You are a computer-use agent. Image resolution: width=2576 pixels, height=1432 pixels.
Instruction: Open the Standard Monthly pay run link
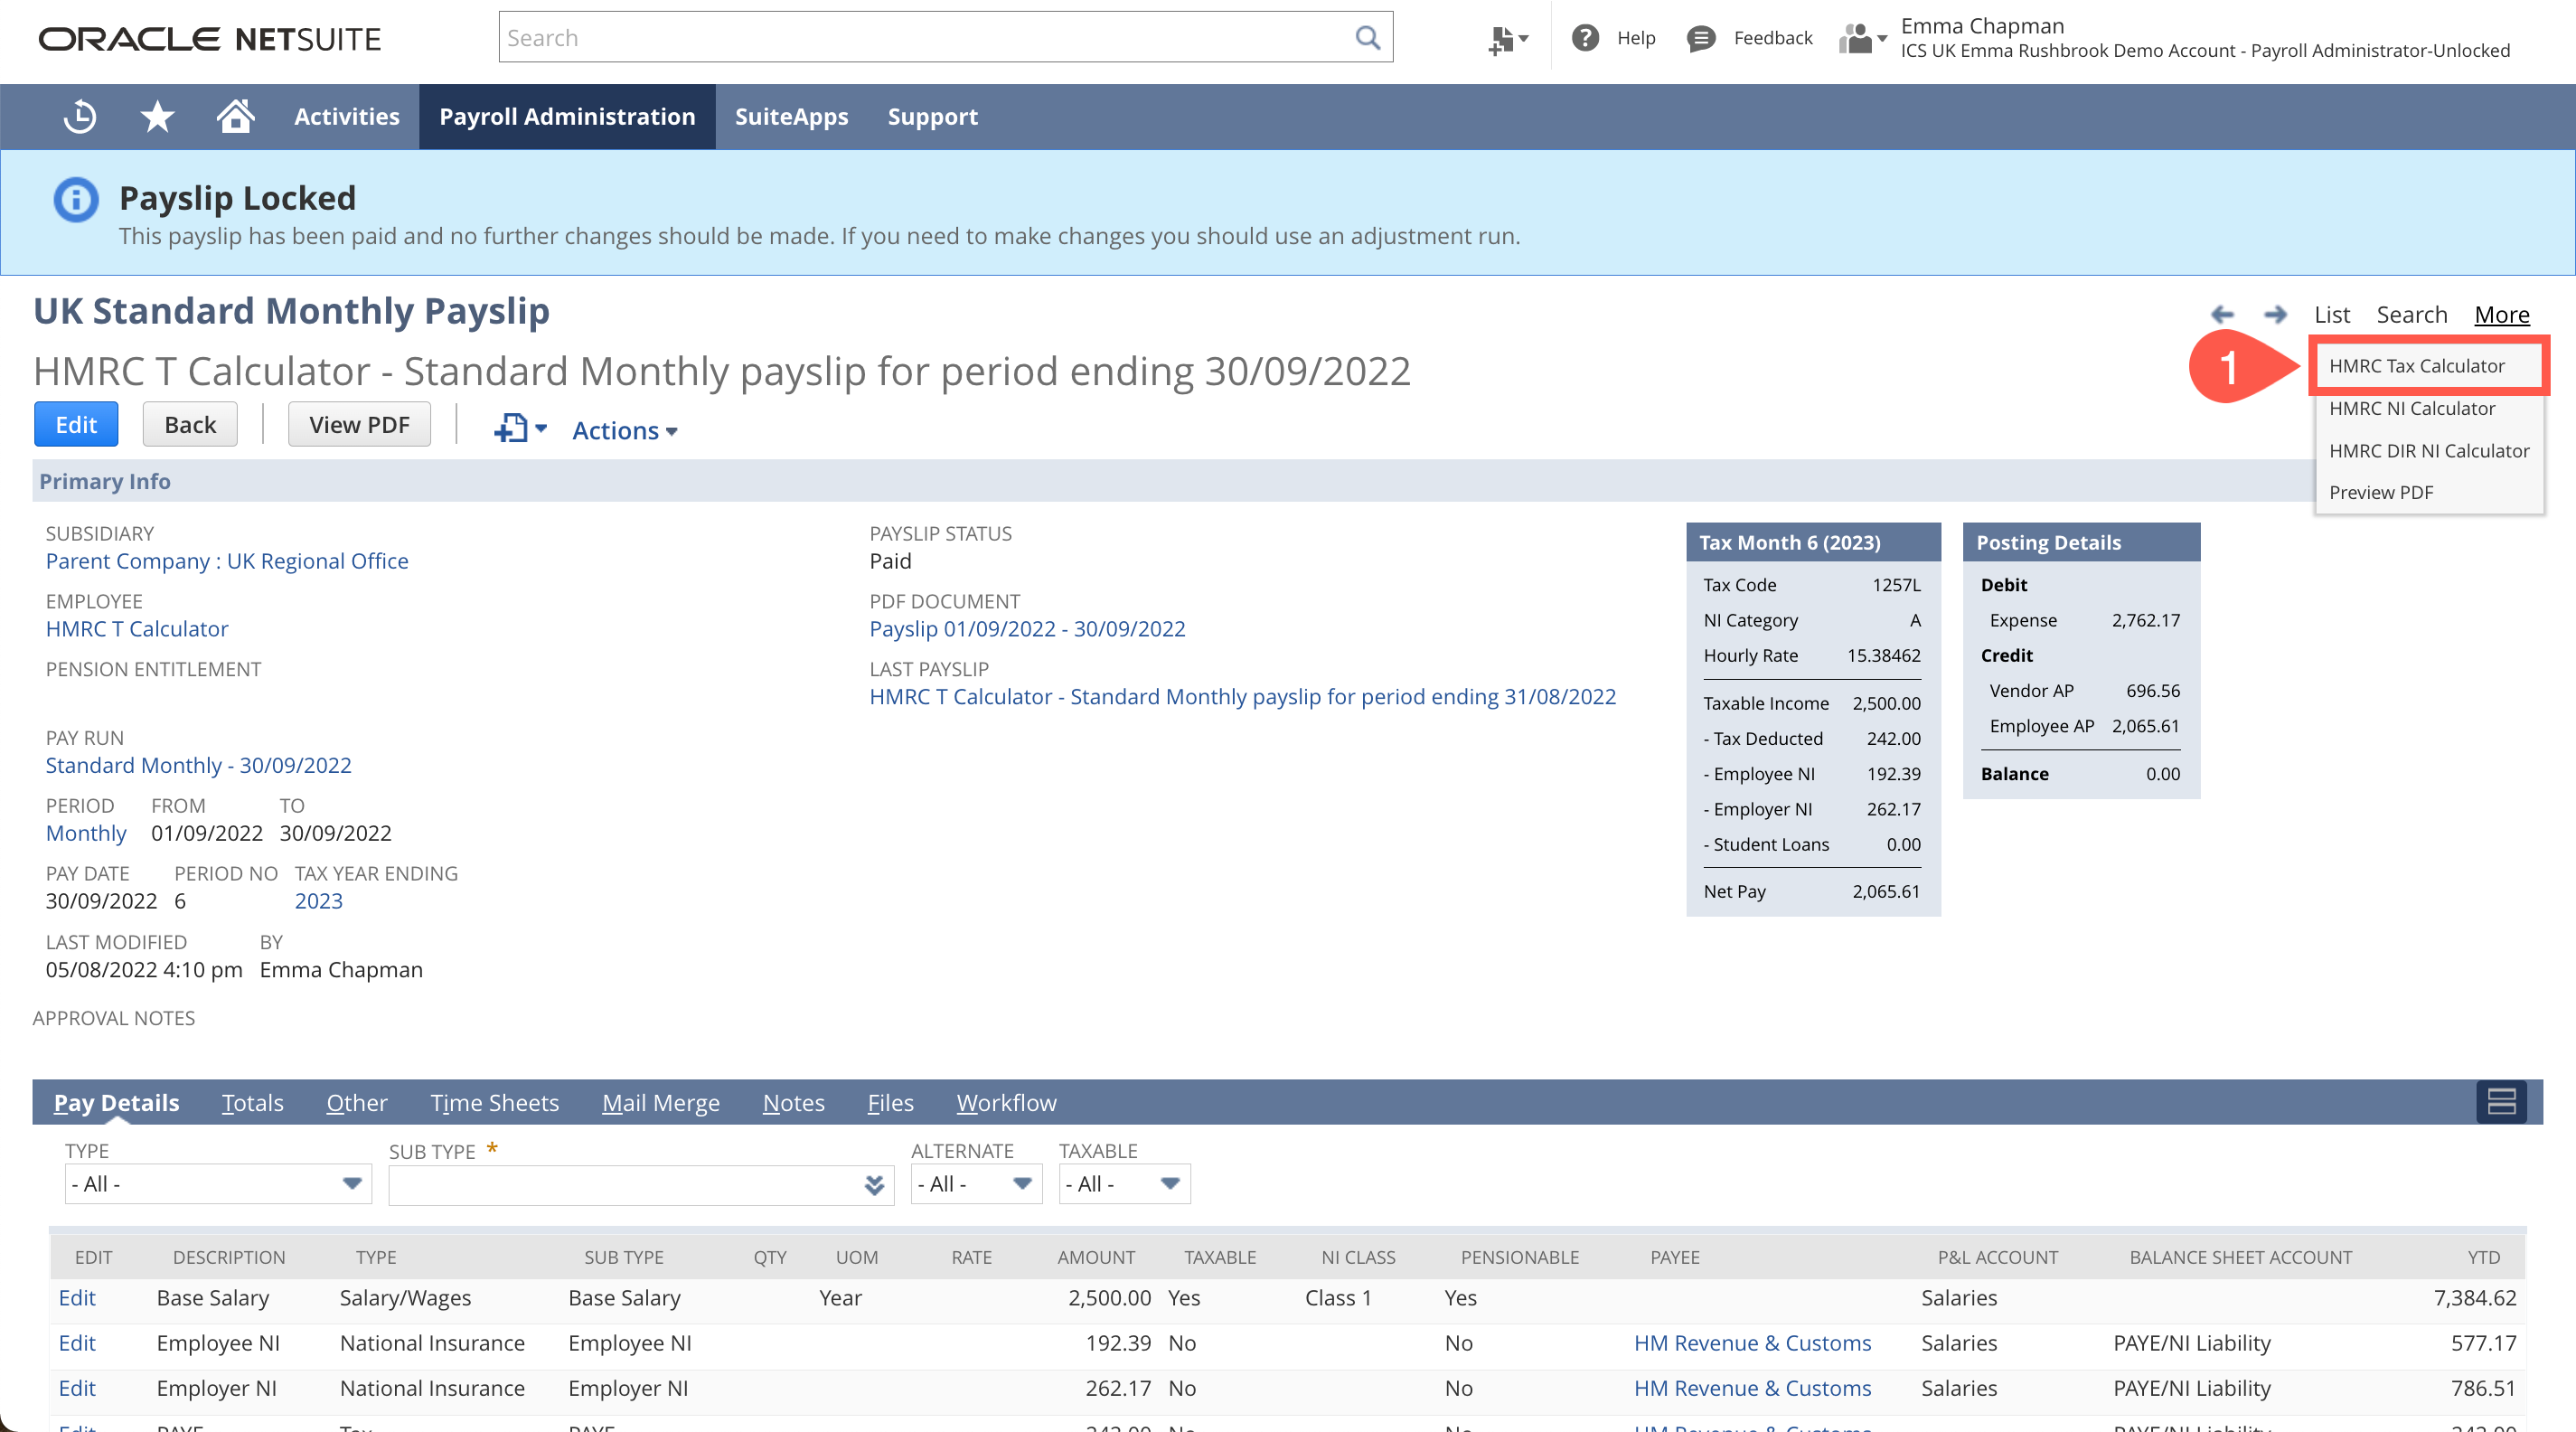pyautogui.click(x=198, y=765)
